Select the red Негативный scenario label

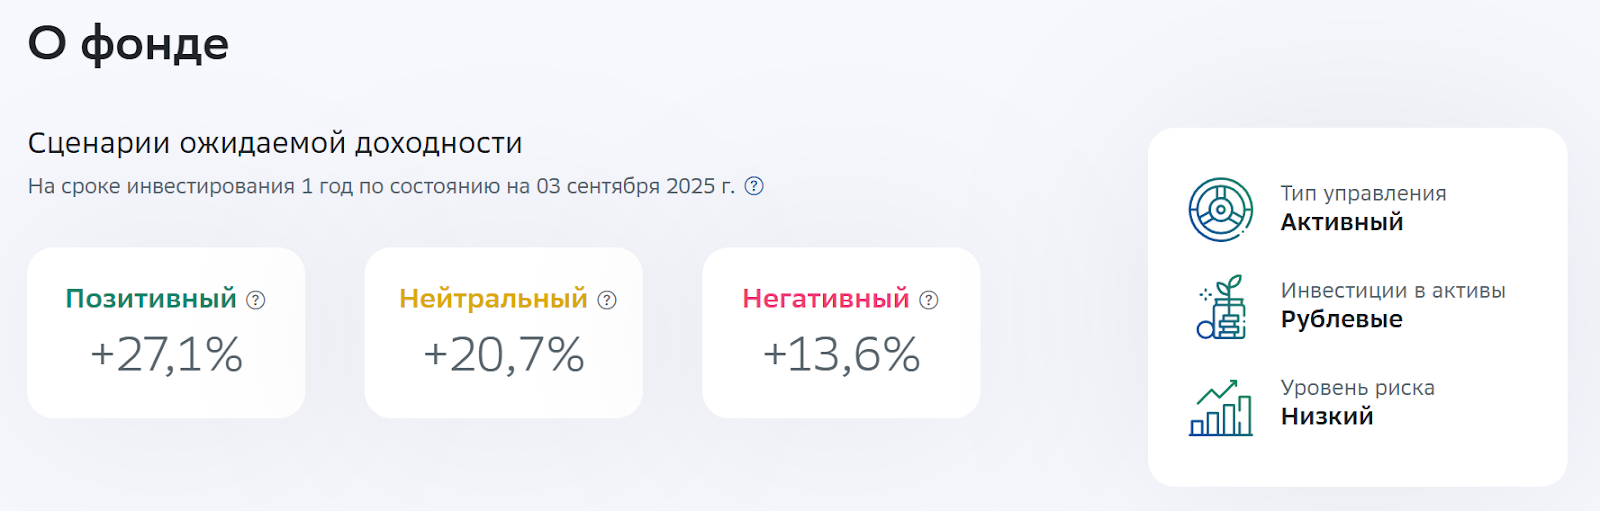[826, 299]
